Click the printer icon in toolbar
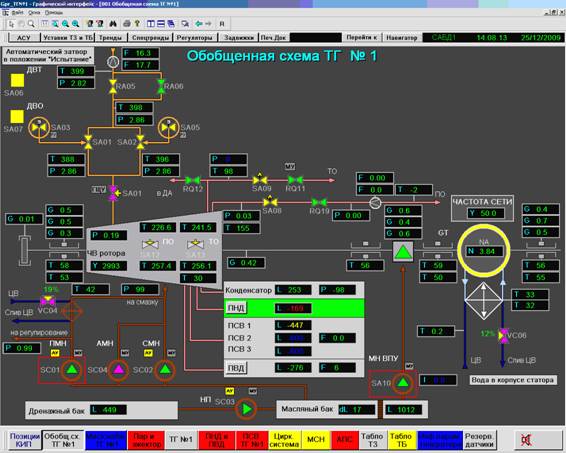 pyautogui.click(x=127, y=24)
